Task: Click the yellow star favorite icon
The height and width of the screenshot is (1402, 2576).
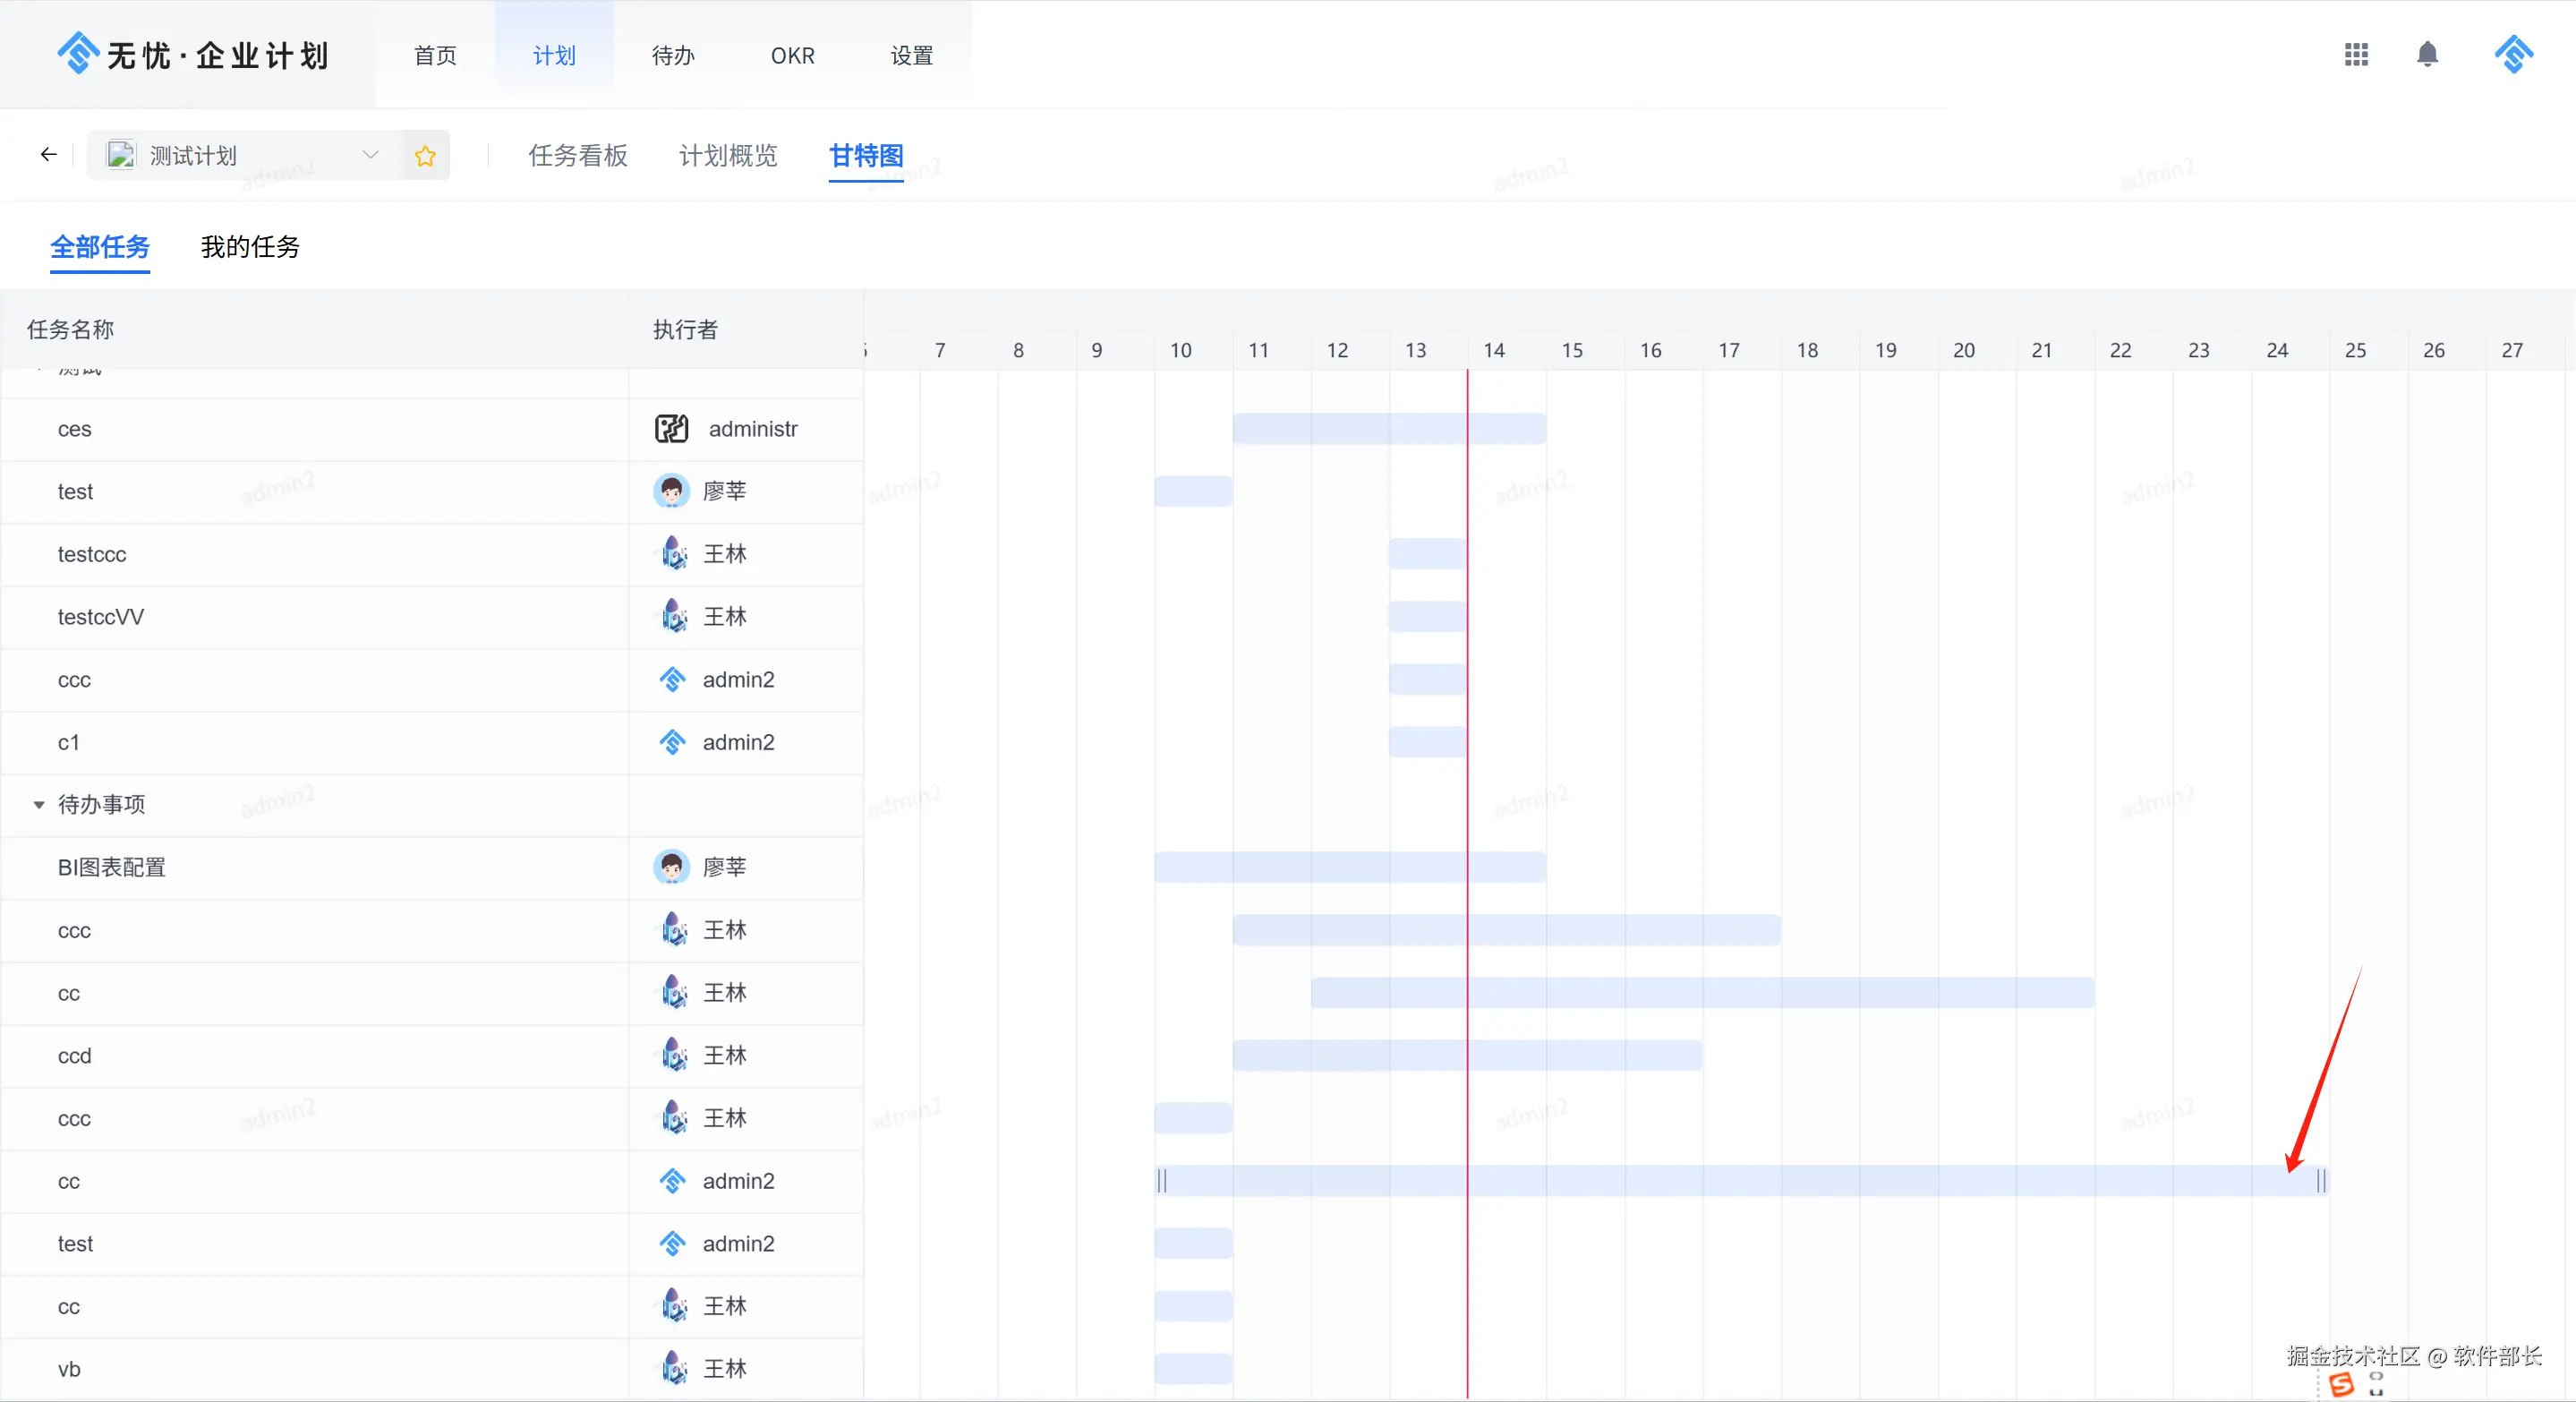Action: 425,156
